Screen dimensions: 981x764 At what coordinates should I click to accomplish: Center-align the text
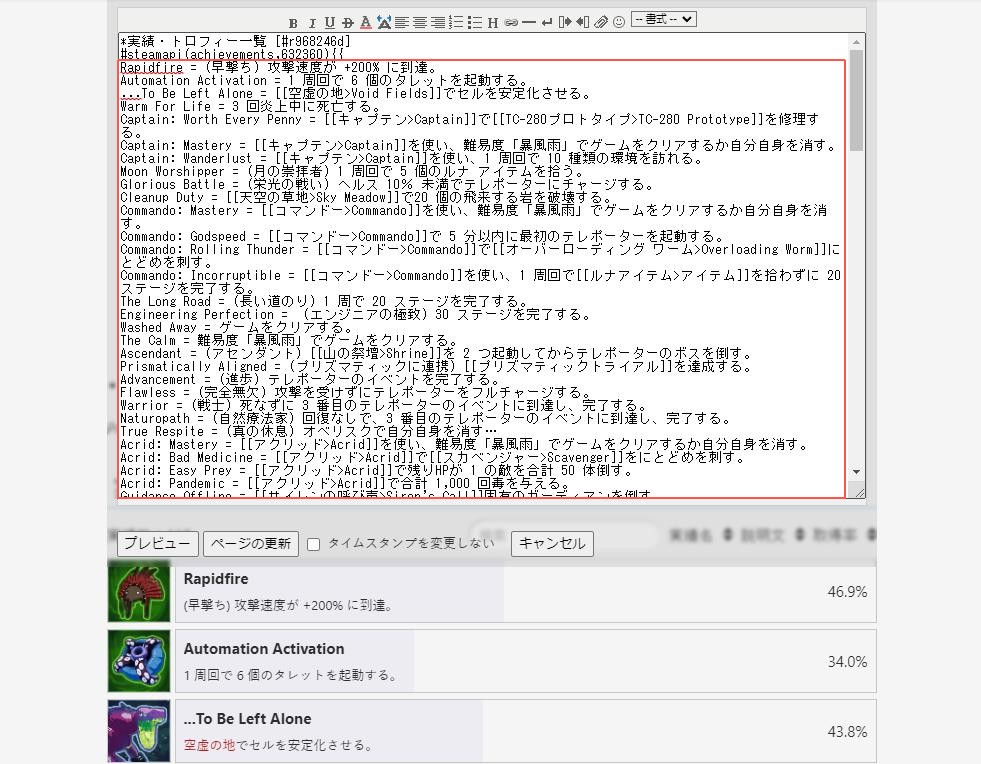pyautogui.click(x=419, y=22)
